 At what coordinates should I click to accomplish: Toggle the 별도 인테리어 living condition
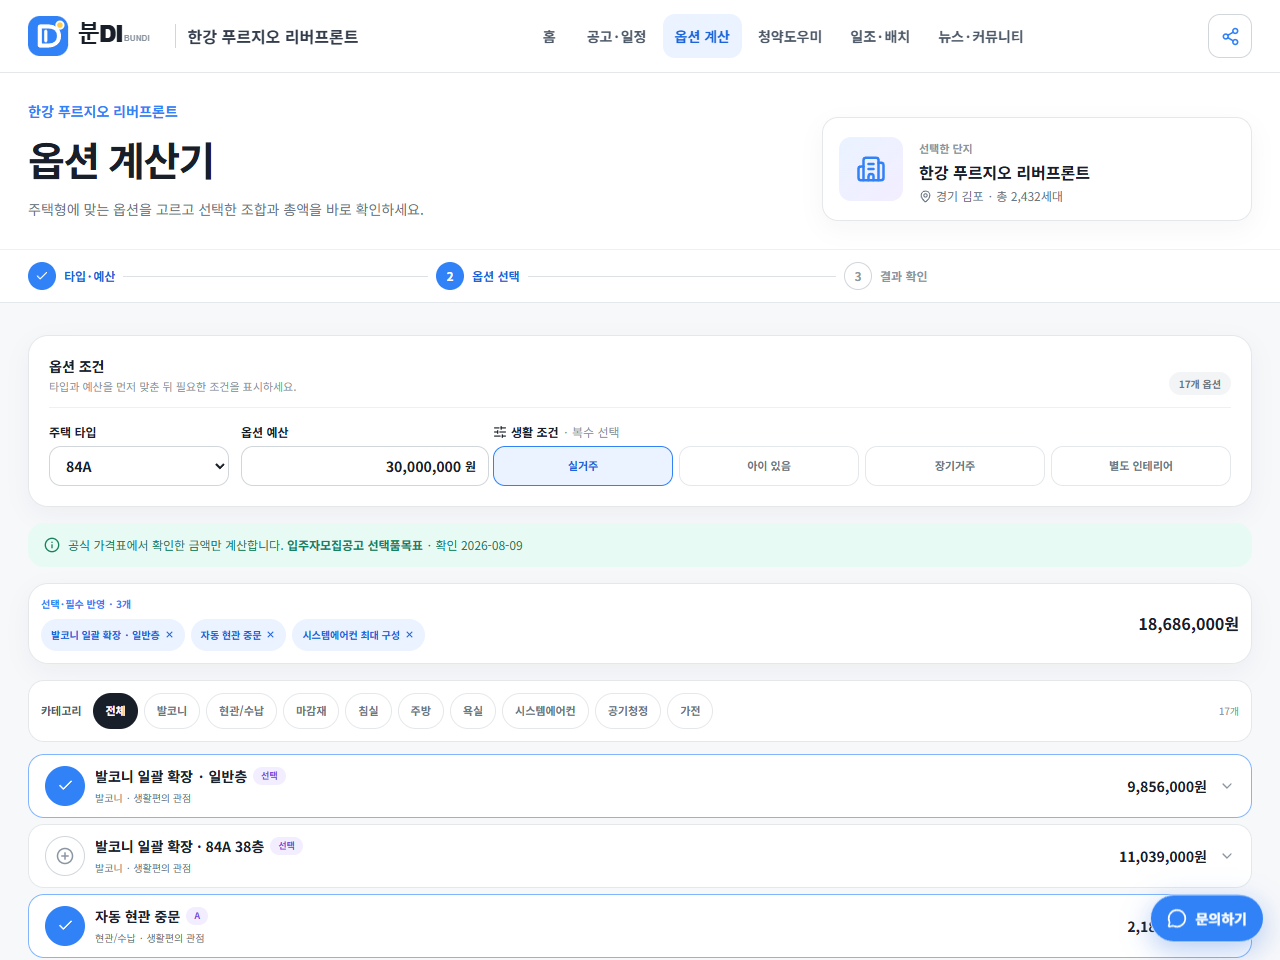(x=1141, y=466)
